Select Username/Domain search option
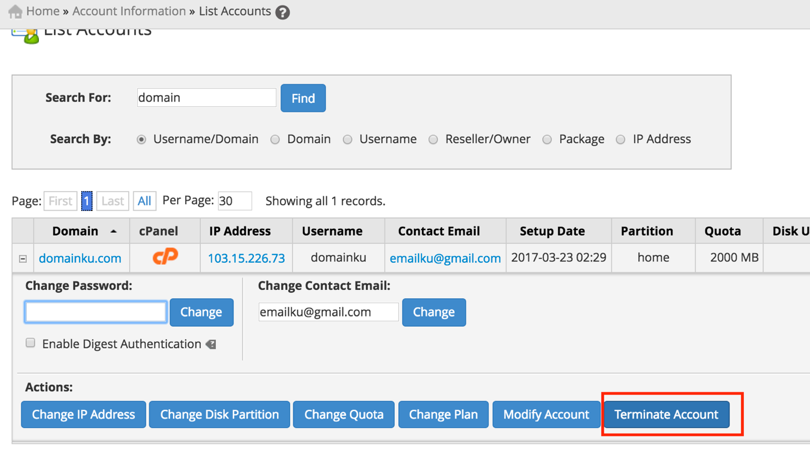This screenshot has width=810, height=450. coord(141,139)
